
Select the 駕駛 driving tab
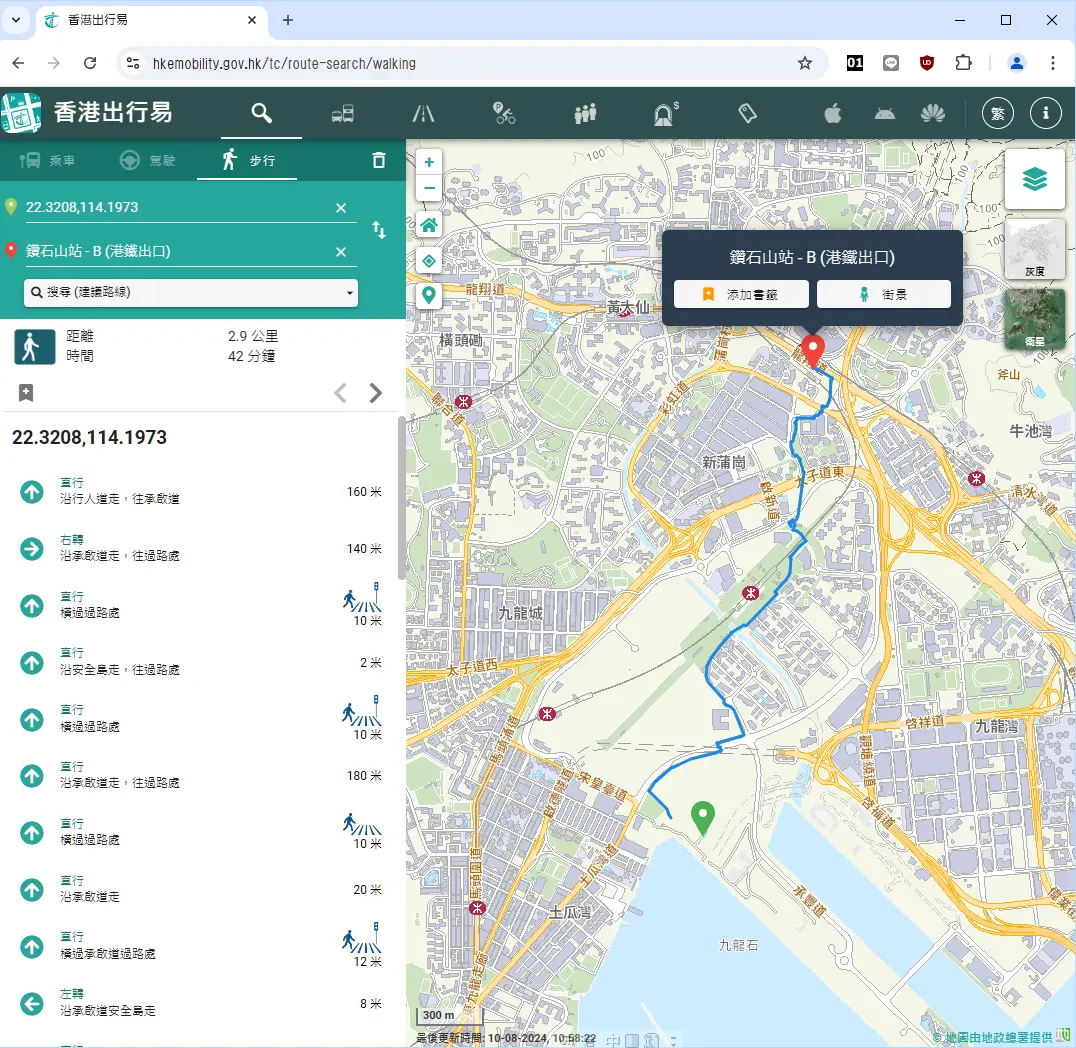pyautogui.click(x=148, y=161)
